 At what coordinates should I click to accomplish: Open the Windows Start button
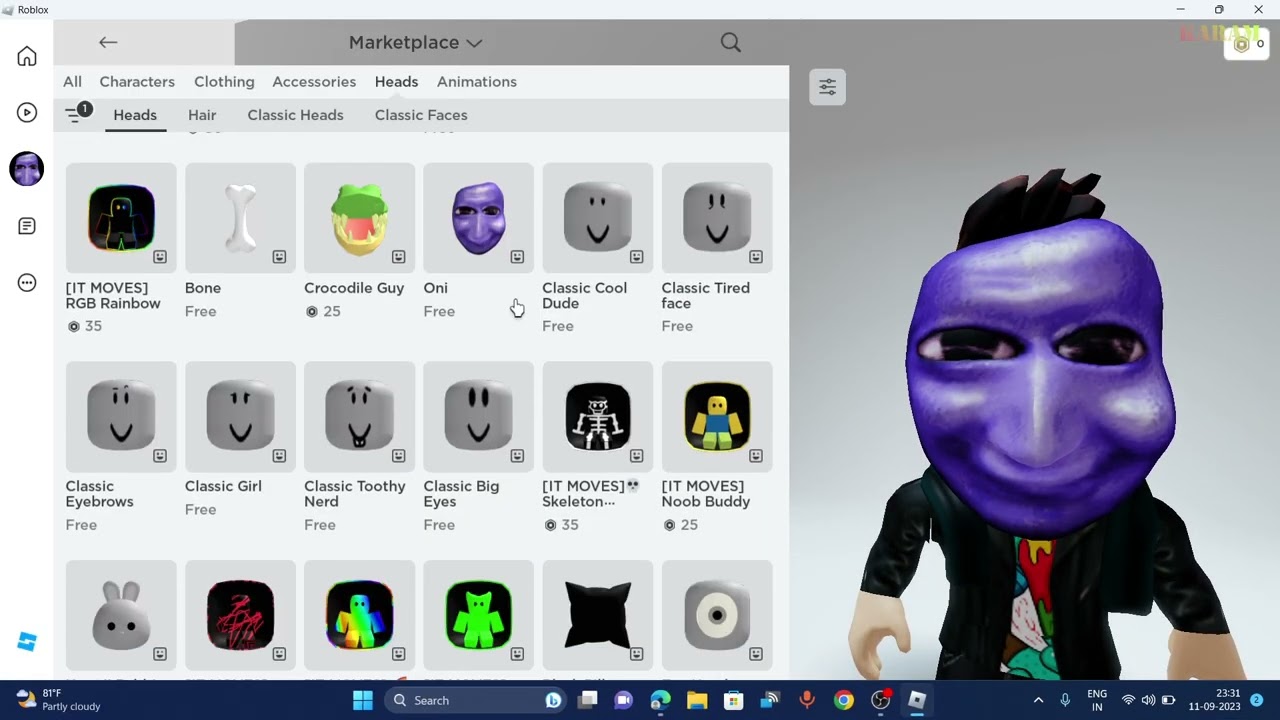(x=363, y=700)
